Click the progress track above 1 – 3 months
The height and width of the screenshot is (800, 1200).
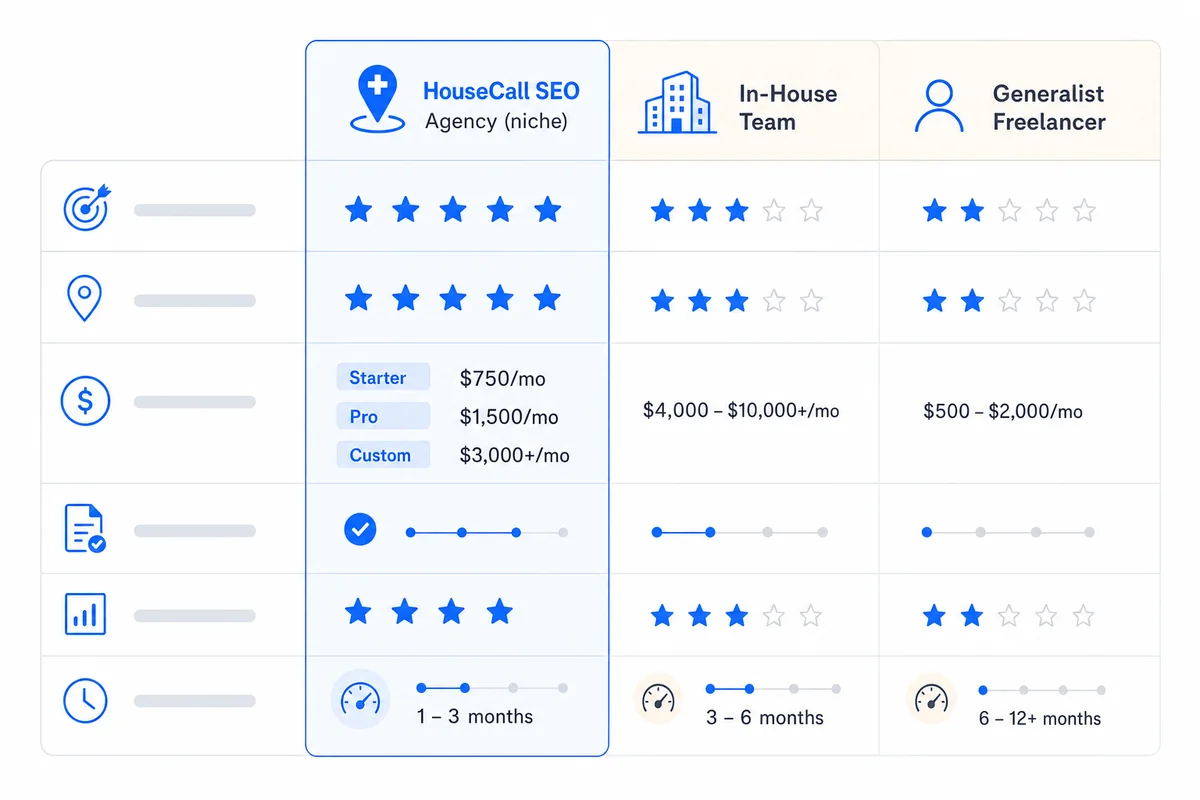click(x=492, y=688)
